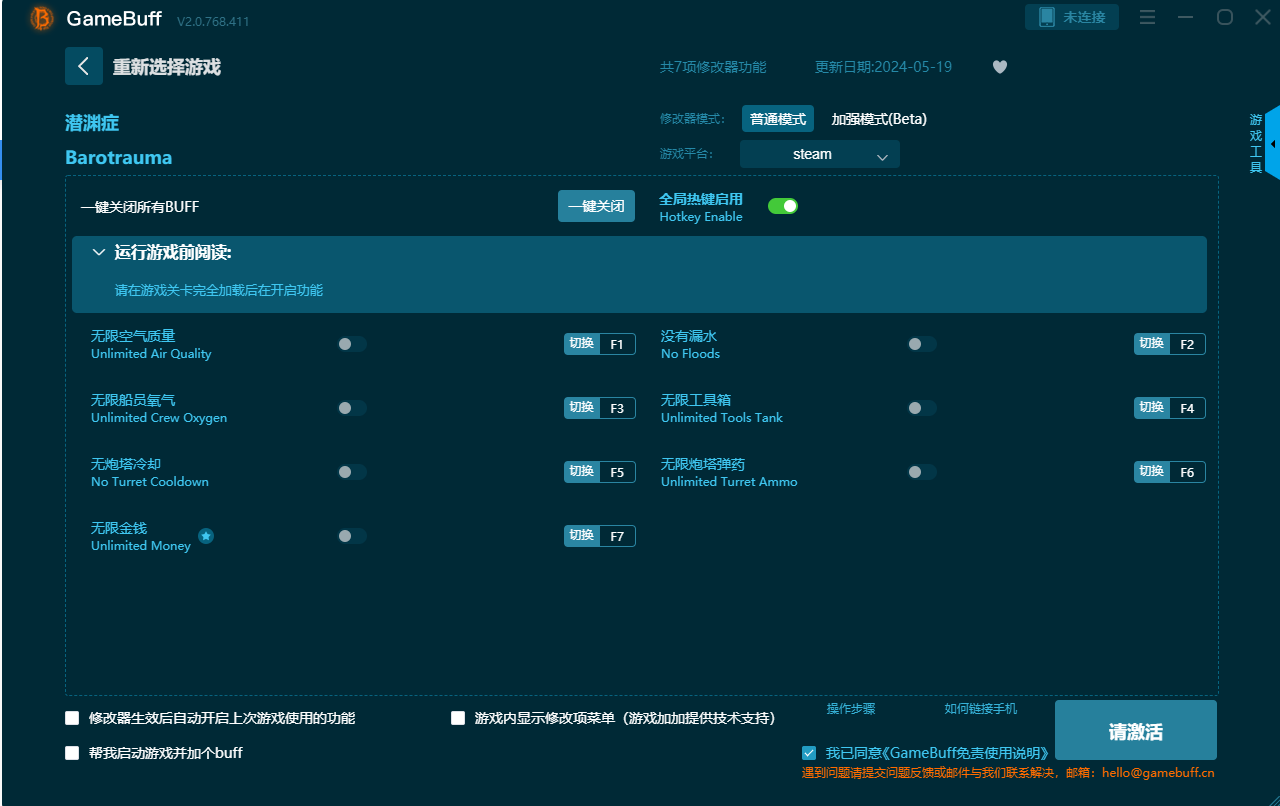This screenshot has height=806, width=1280.
Task: Minimize the GameBuff window
Action: 1186,17
